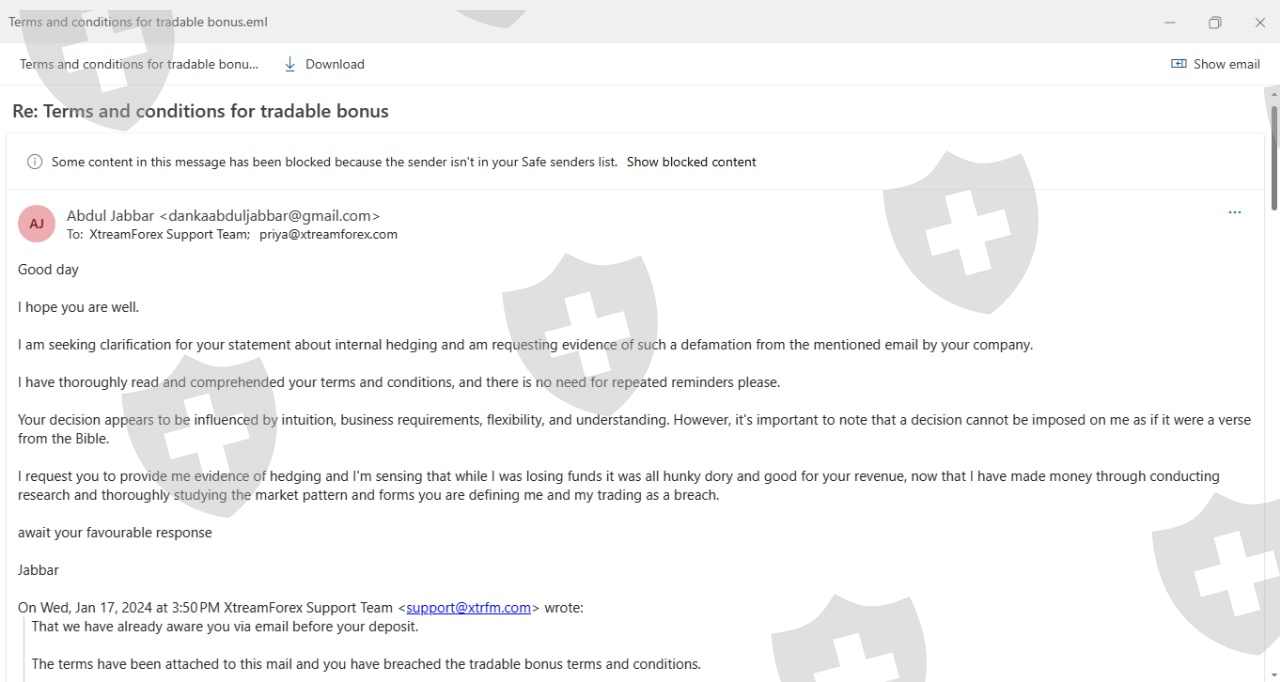Click the Download arrow icon
The height and width of the screenshot is (682, 1280).
tap(290, 64)
